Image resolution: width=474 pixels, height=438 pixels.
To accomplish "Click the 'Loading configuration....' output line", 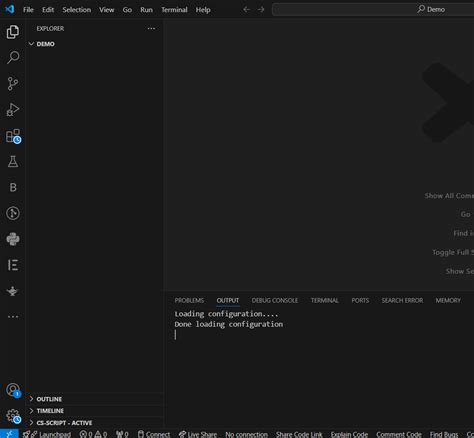I will [226, 314].
